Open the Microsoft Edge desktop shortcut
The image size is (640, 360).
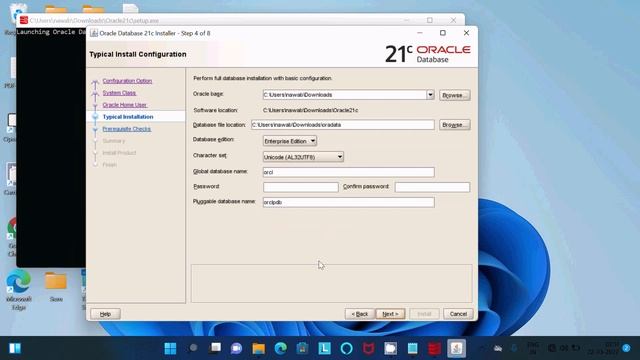click(18, 289)
